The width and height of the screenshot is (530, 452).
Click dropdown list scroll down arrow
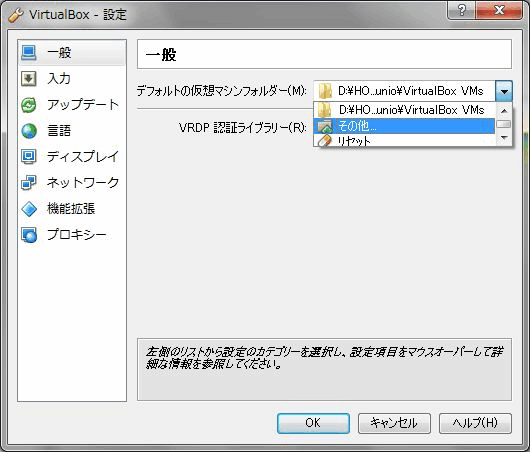click(x=504, y=137)
